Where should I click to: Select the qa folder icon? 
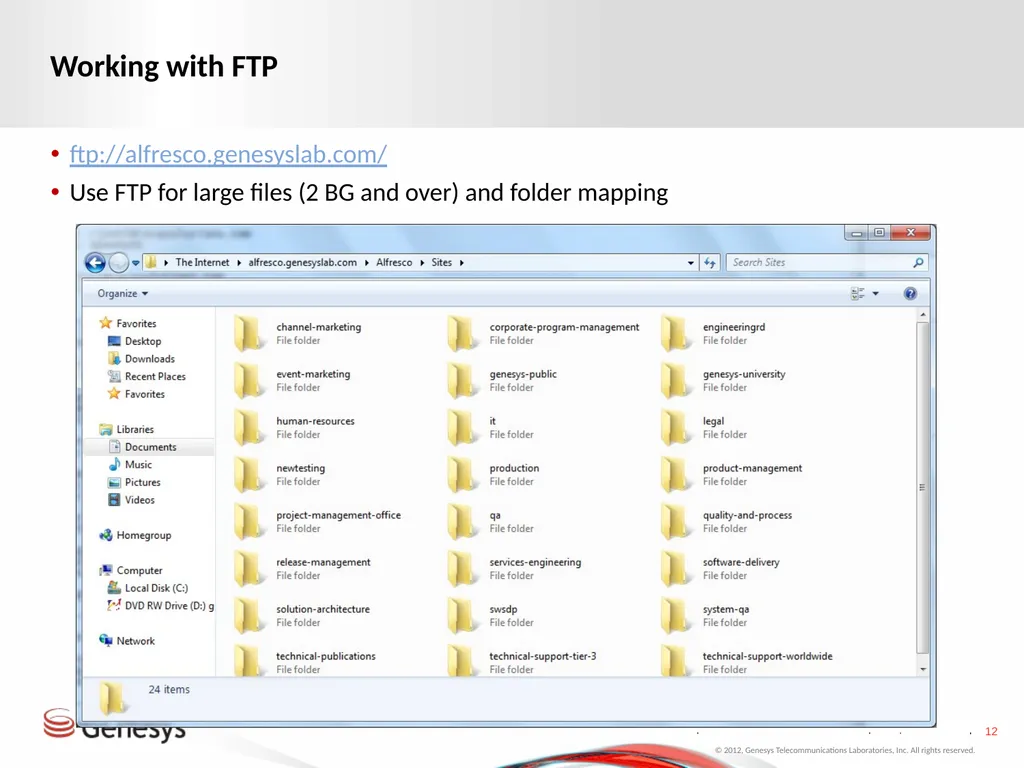(x=462, y=521)
